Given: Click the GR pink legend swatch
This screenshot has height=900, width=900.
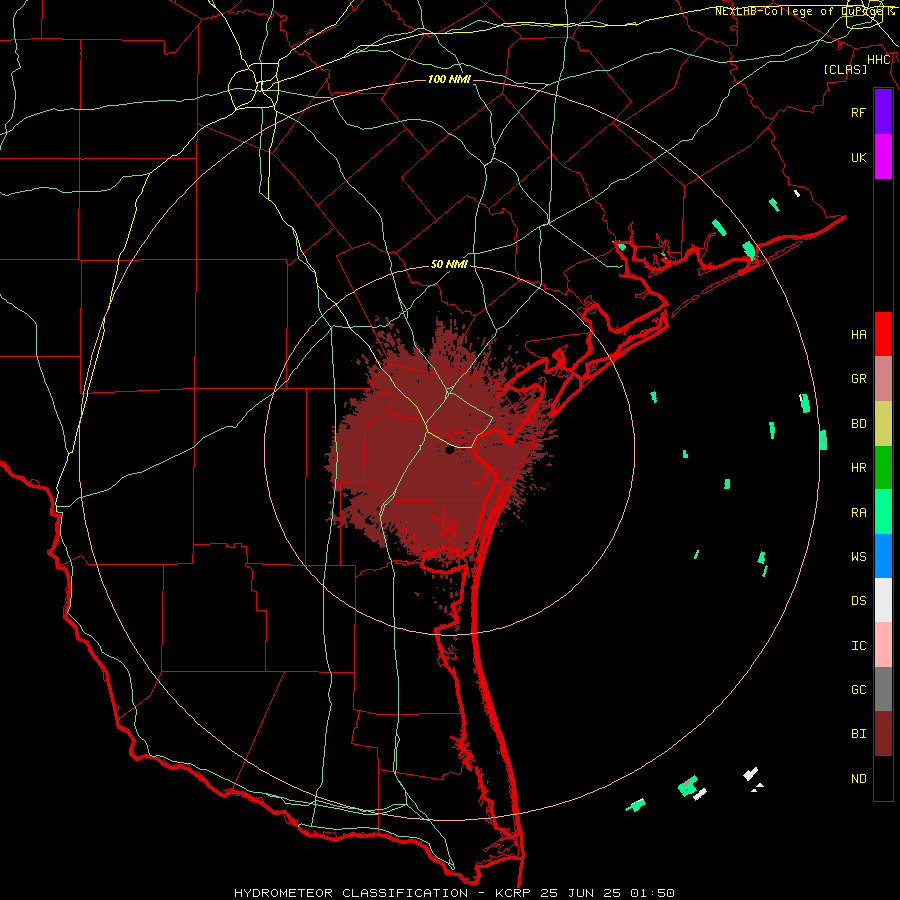Looking at the screenshot, I should tap(883, 379).
